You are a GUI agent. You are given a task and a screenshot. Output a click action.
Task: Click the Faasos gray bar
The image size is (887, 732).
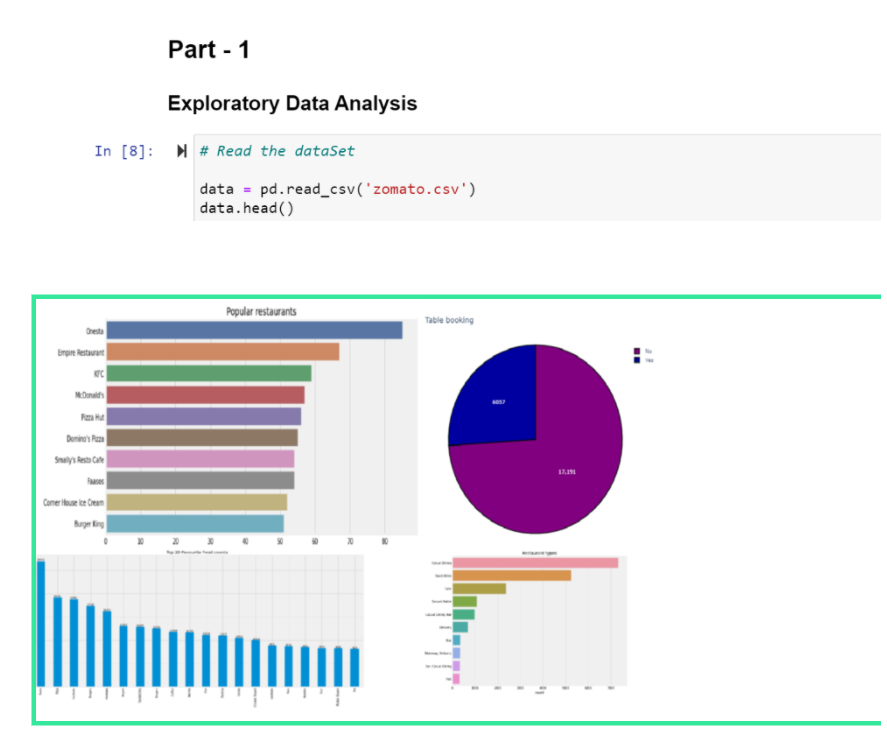pyautogui.click(x=200, y=481)
